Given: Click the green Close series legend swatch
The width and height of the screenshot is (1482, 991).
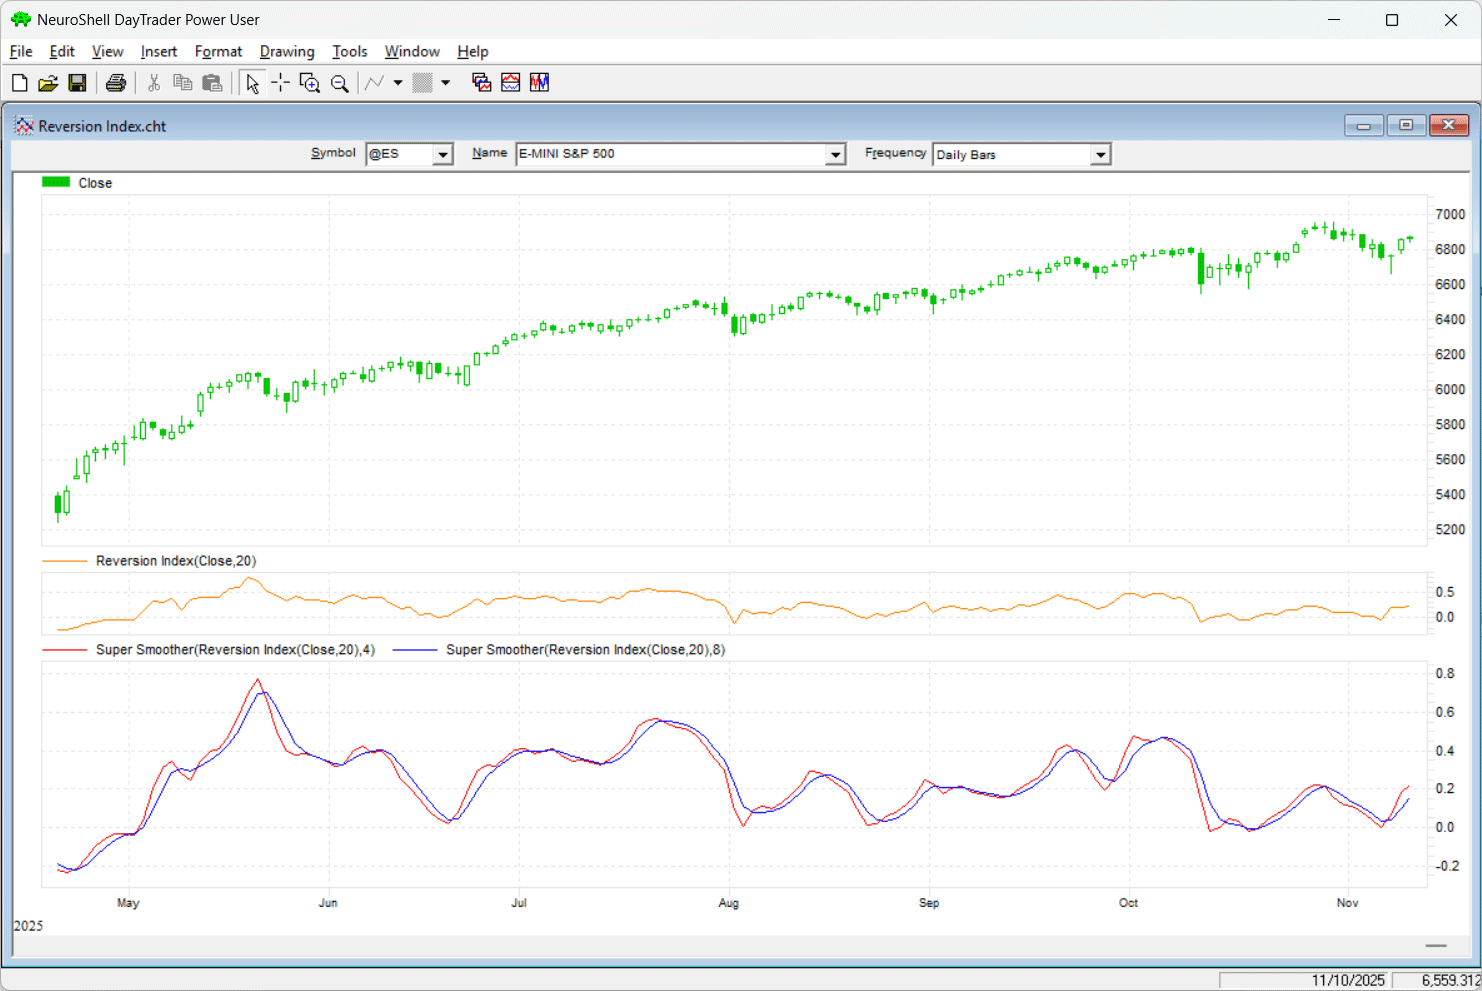Looking at the screenshot, I should coord(56,182).
